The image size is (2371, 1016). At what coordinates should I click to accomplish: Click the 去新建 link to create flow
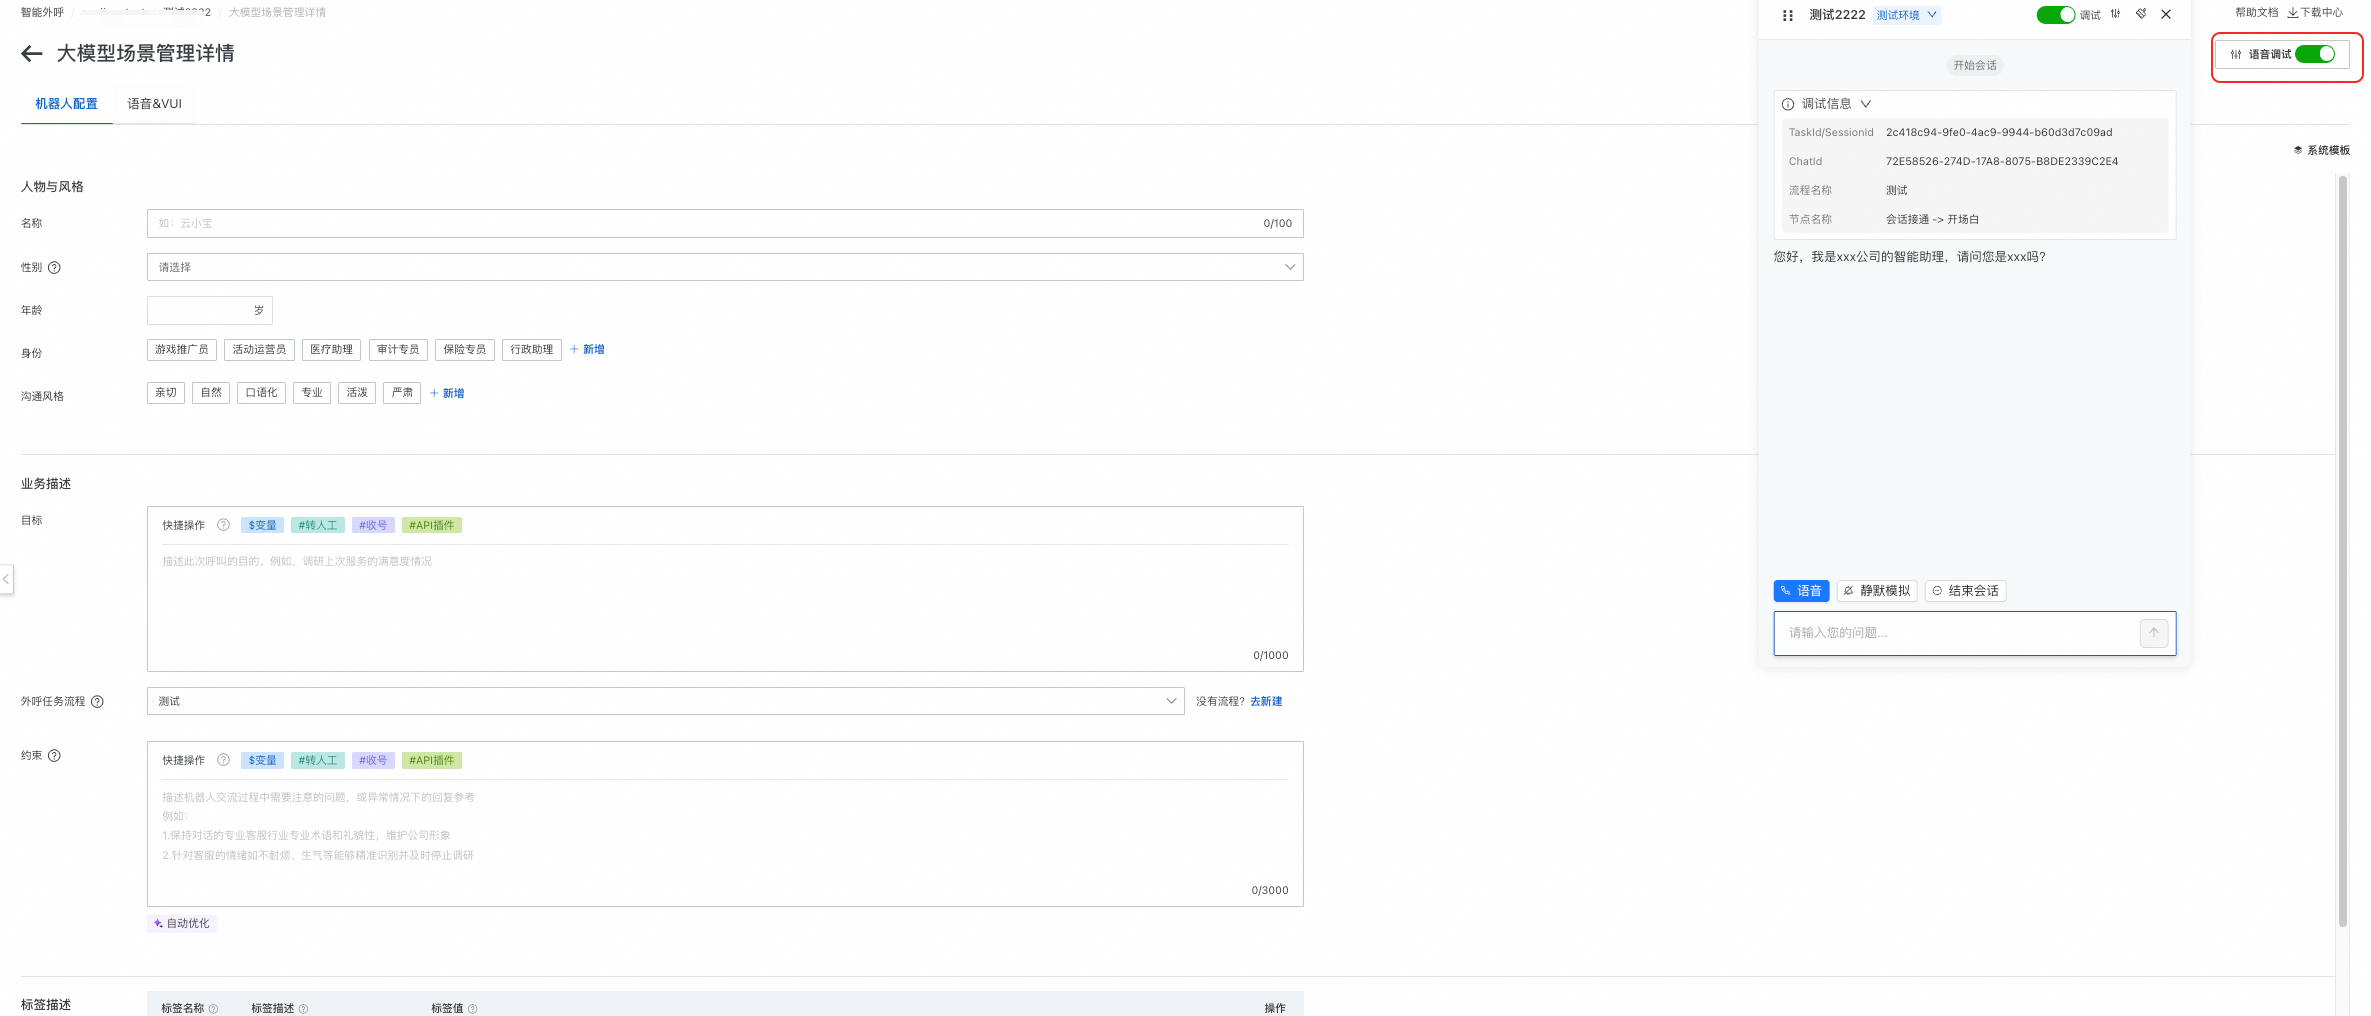pos(1266,701)
